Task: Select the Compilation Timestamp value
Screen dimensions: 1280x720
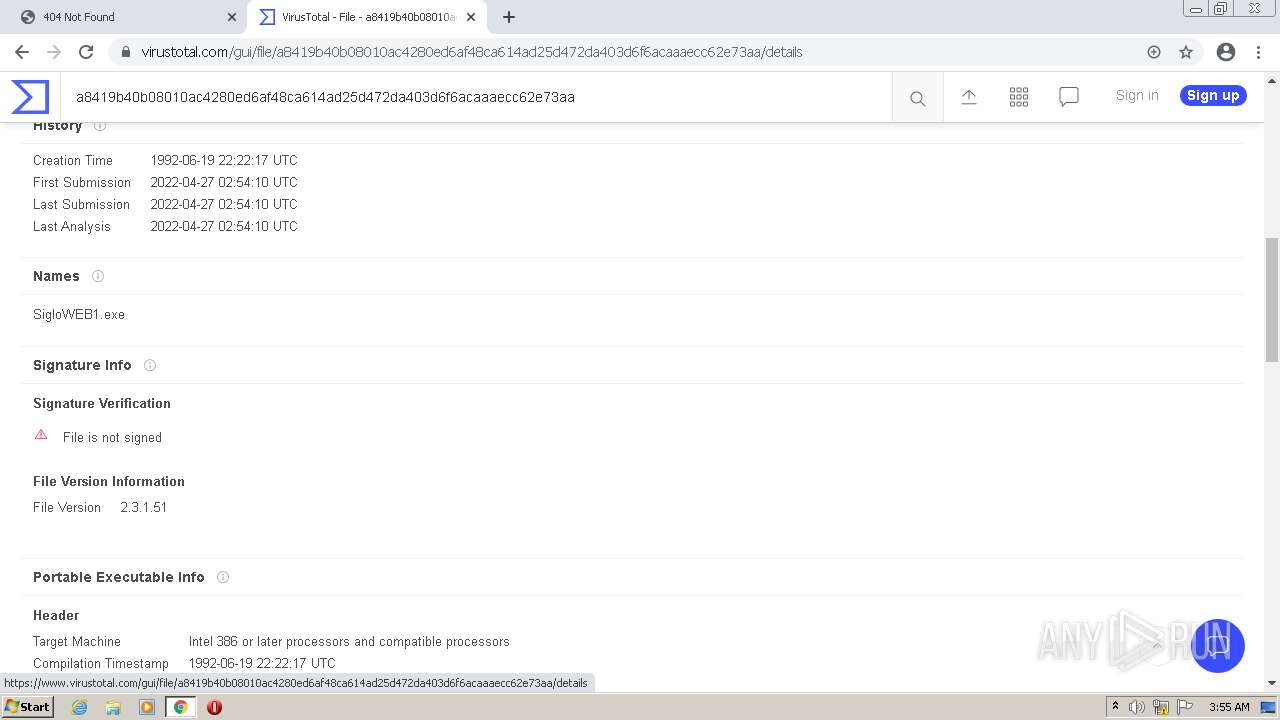Action: (x=262, y=663)
